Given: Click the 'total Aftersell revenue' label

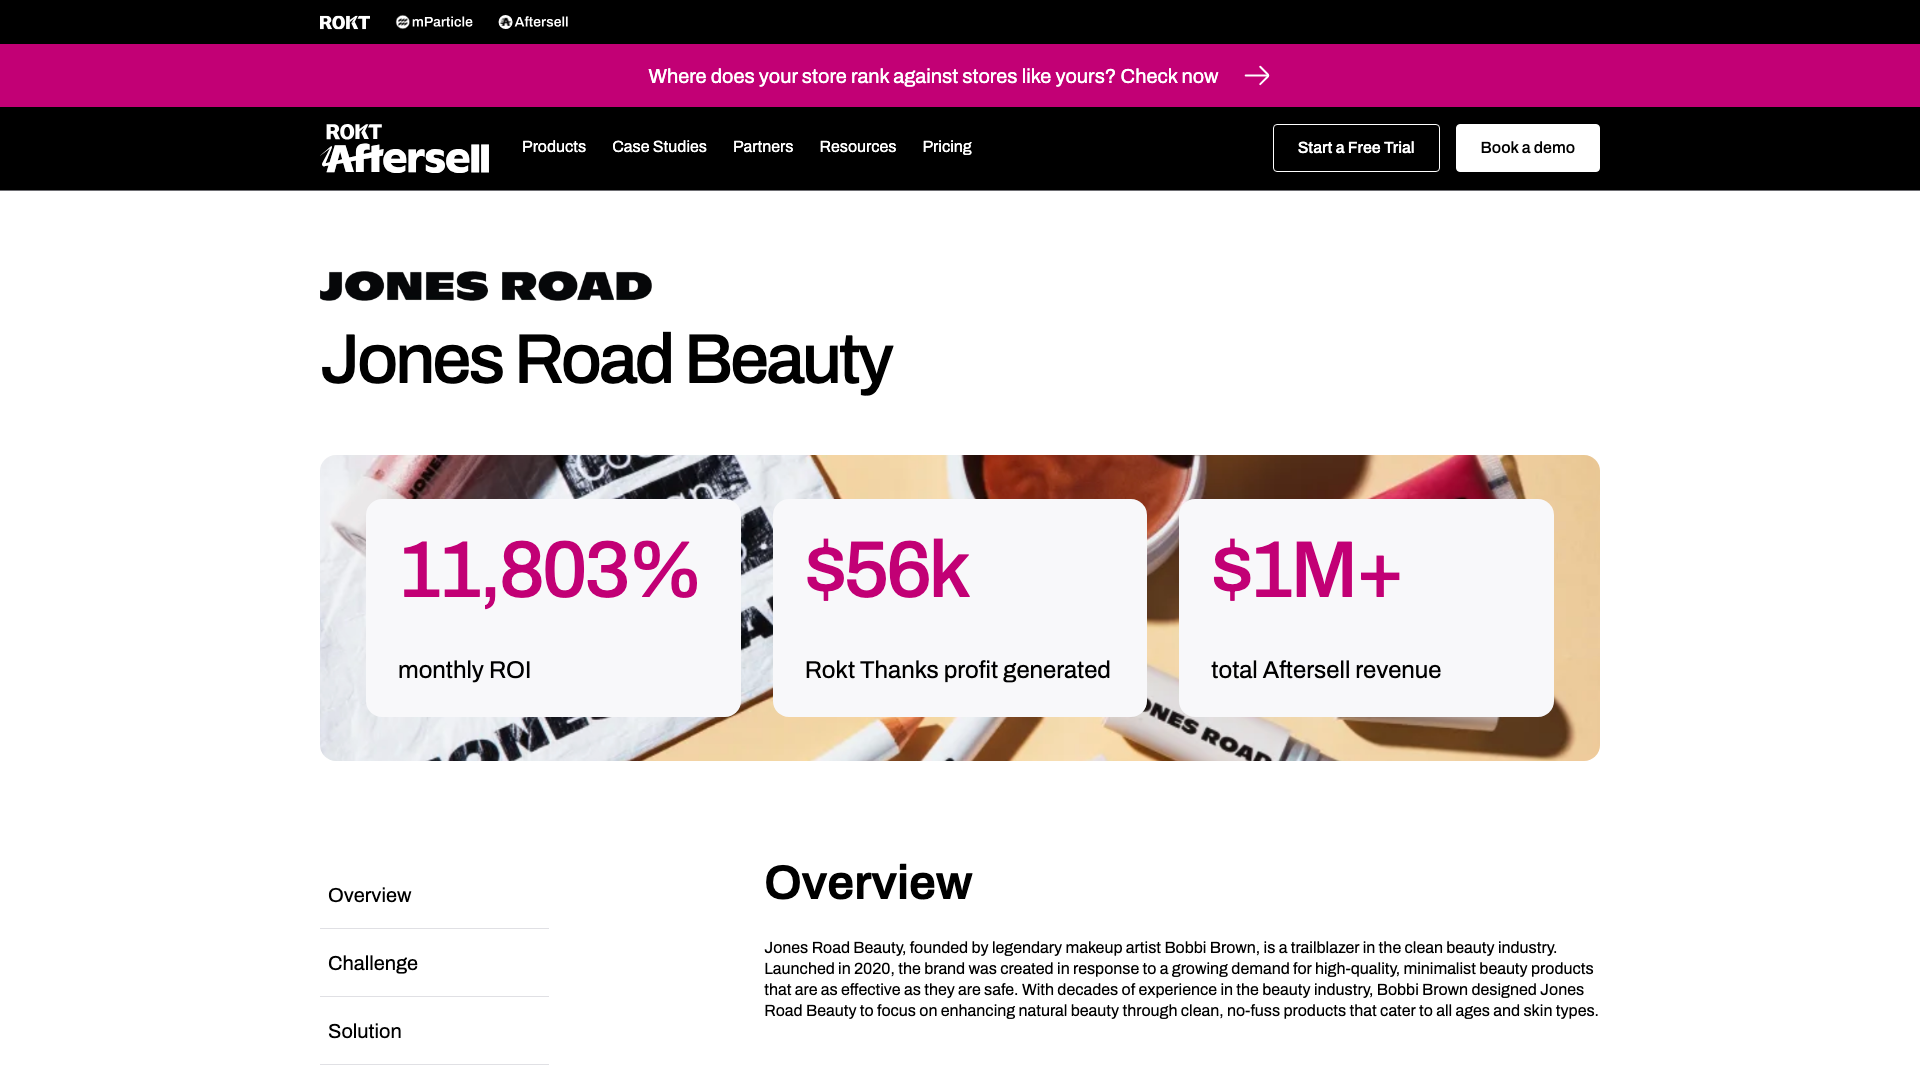Looking at the screenshot, I should pos(1326,670).
